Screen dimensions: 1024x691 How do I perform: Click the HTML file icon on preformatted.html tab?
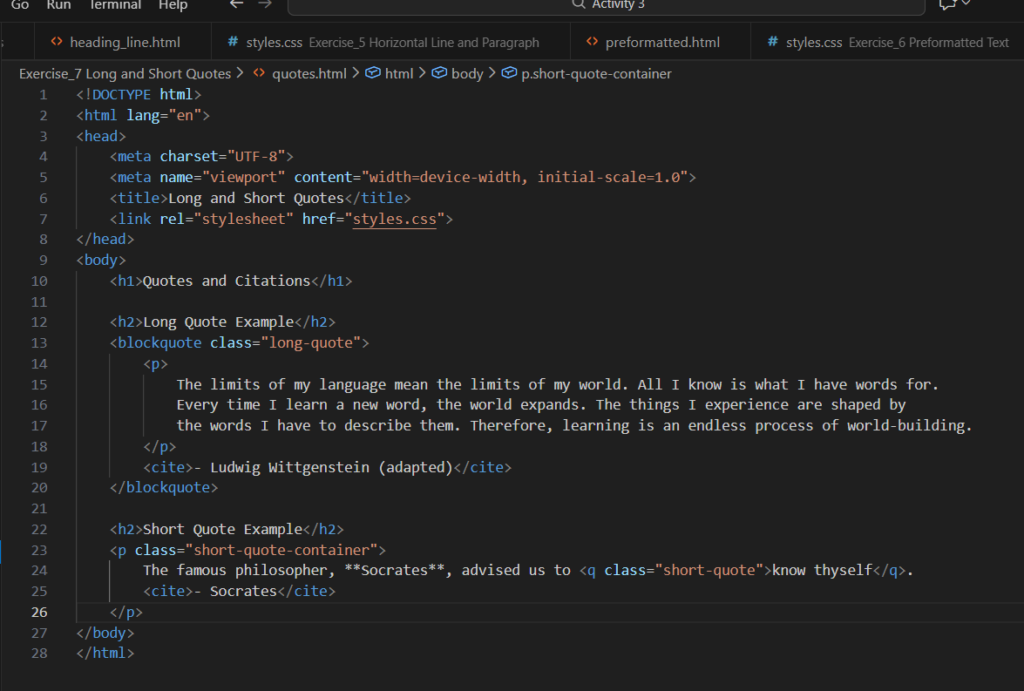[592, 42]
